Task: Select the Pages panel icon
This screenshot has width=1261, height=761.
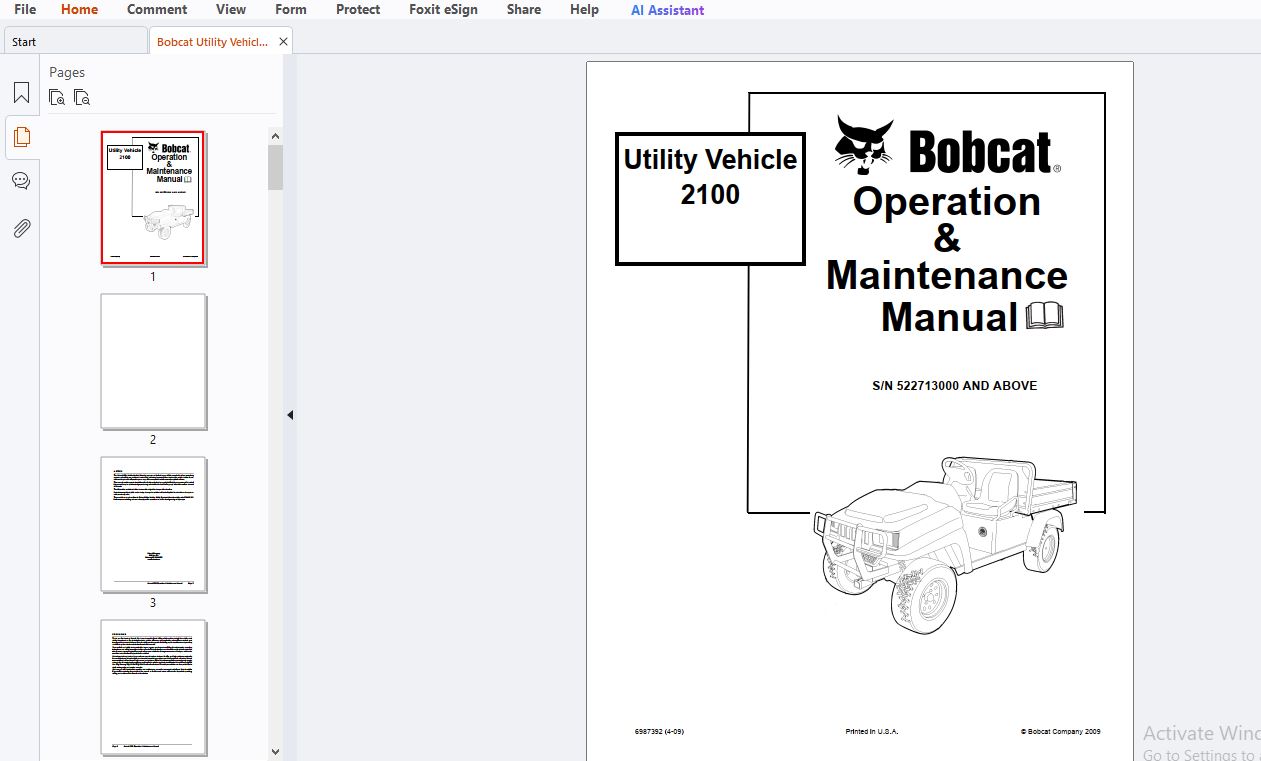Action: point(21,137)
